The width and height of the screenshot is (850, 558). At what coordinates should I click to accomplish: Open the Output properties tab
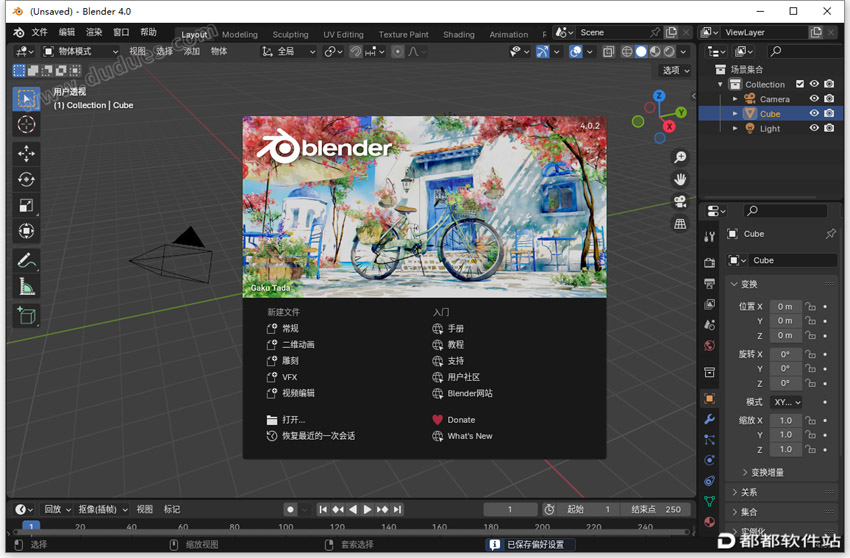pyautogui.click(x=710, y=284)
